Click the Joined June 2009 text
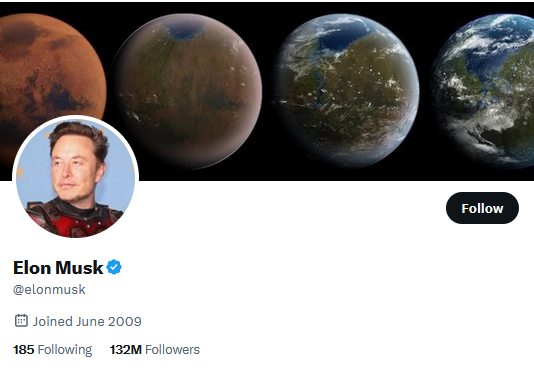Screen dimensions: 534x375 point(87,321)
